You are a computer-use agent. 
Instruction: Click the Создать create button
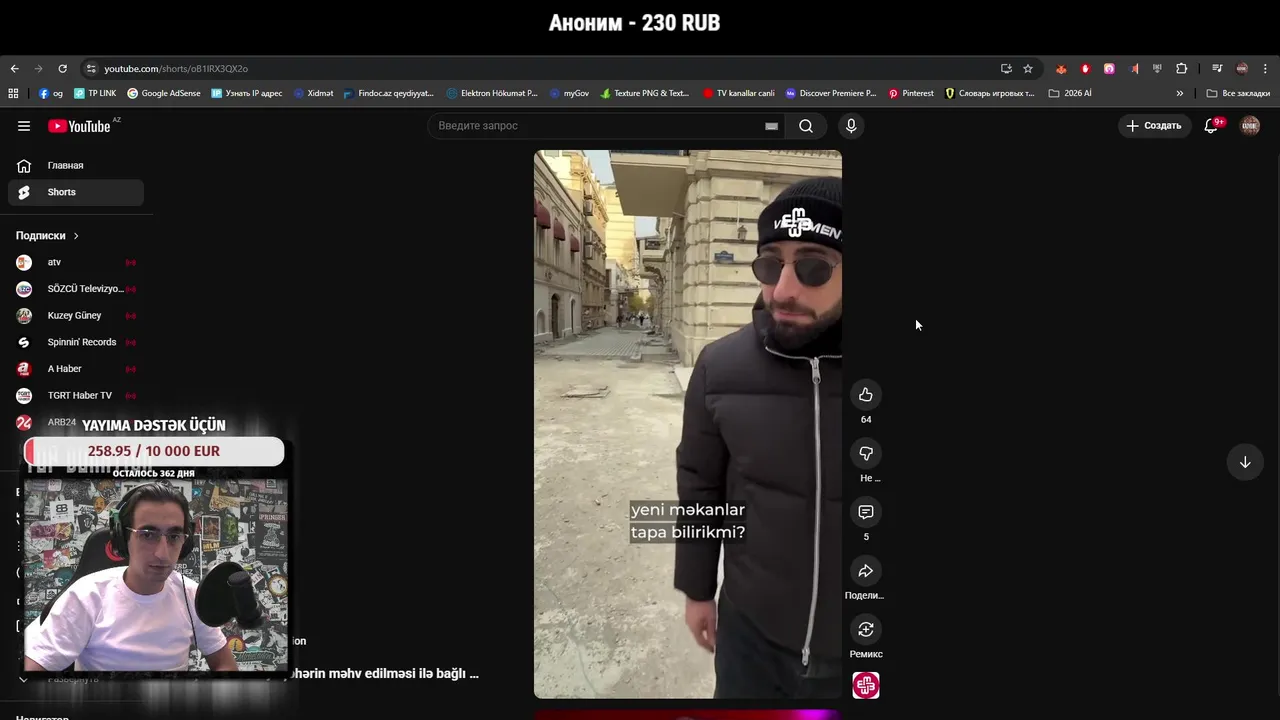(1155, 126)
